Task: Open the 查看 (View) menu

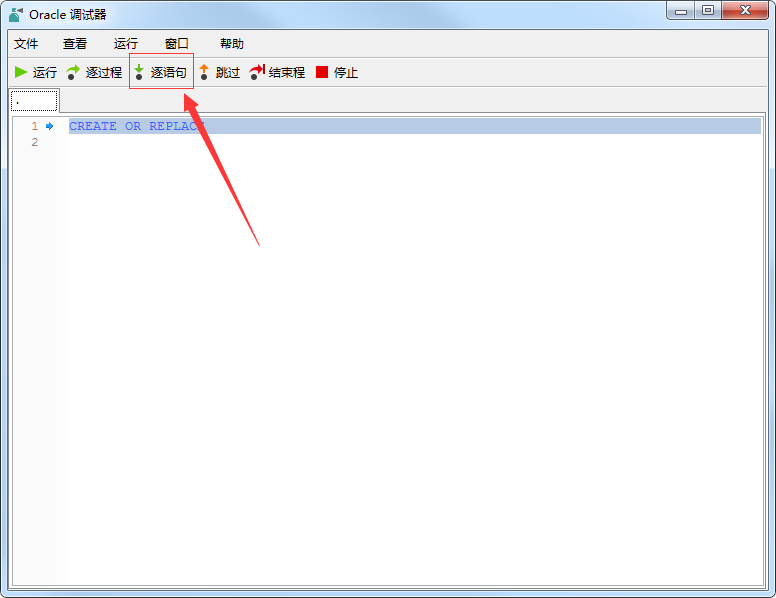Action: (x=75, y=44)
